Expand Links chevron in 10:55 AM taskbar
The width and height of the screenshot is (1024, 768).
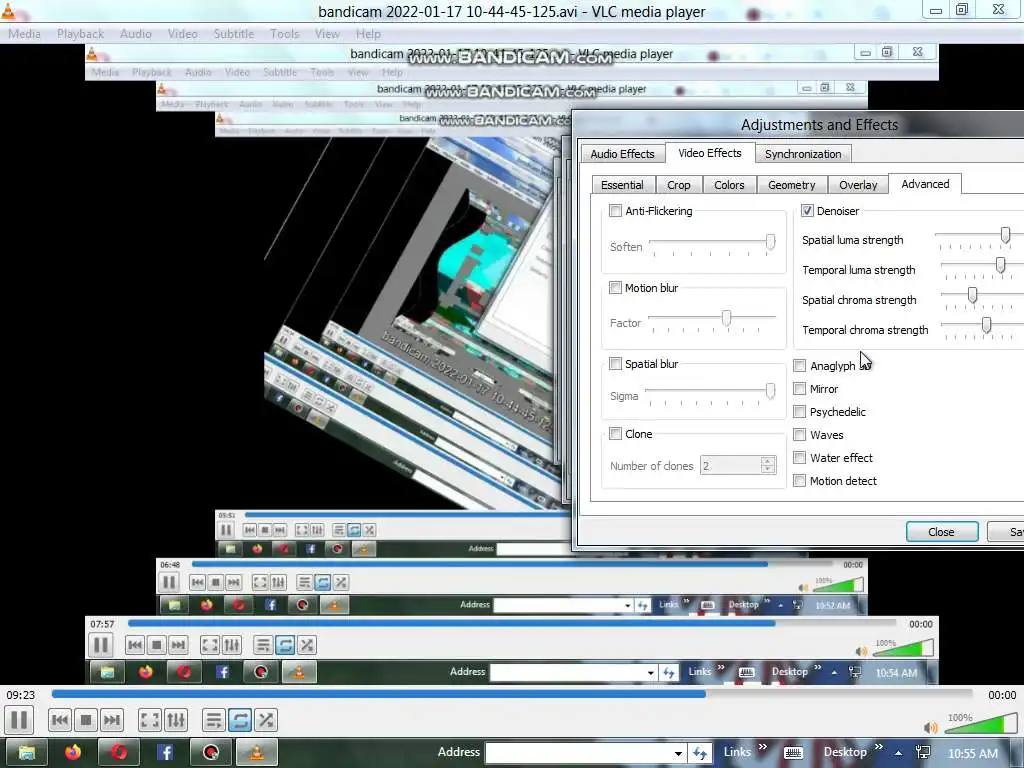tap(762, 746)
